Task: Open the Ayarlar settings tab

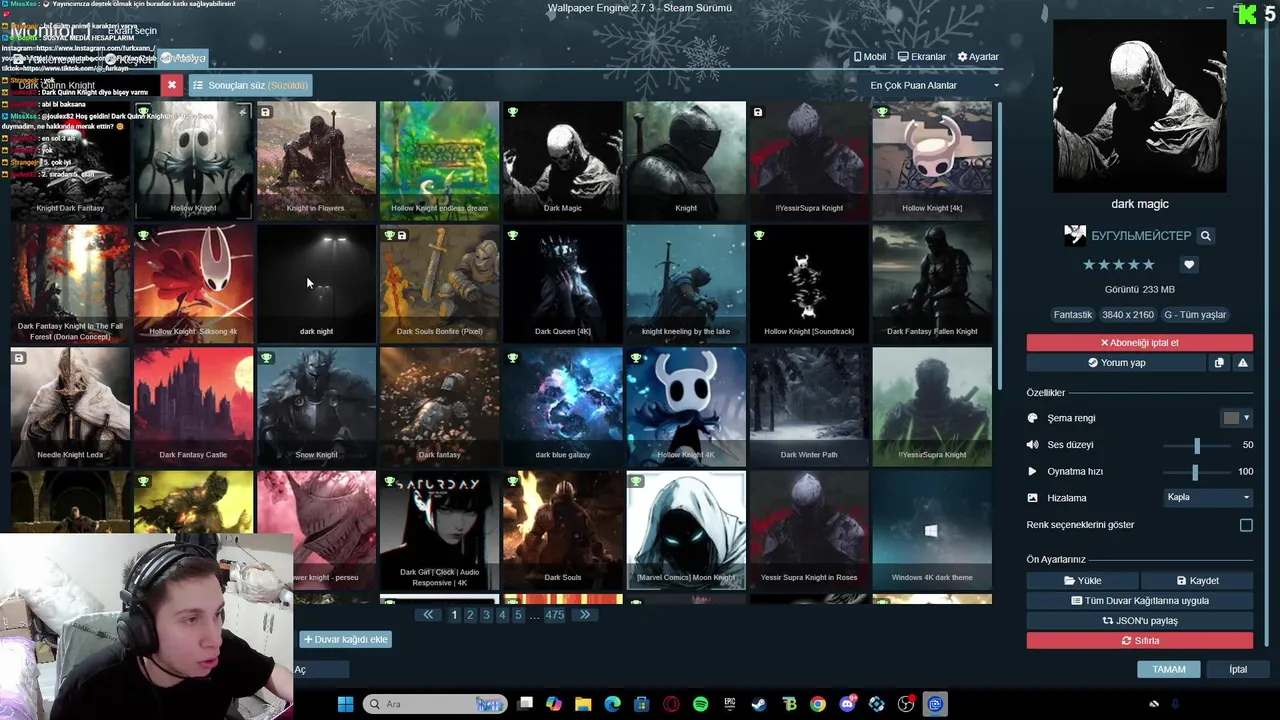Action: (x=978, y=57)
